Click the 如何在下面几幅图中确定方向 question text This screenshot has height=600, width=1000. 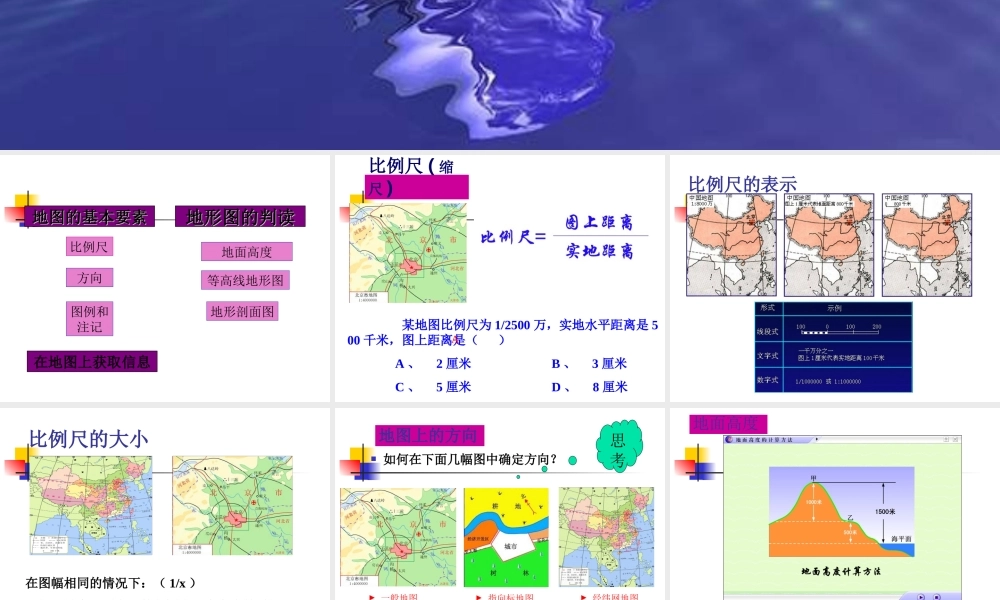[x=471, y=459]
